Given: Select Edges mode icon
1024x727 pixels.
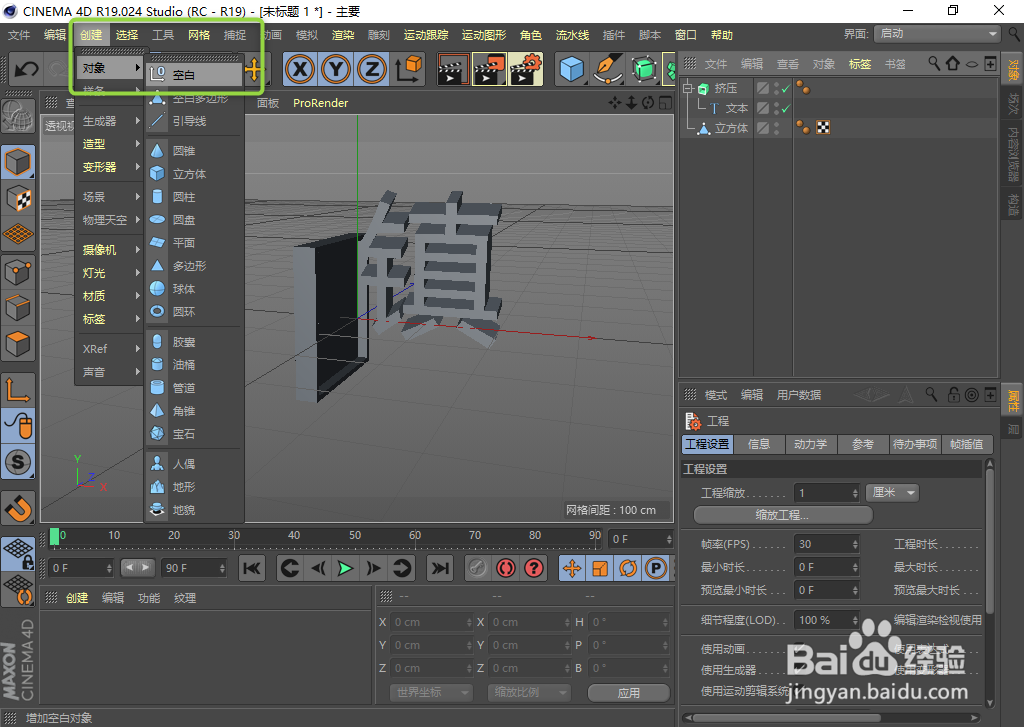Looking at the screenshot, I should point(18,307).
